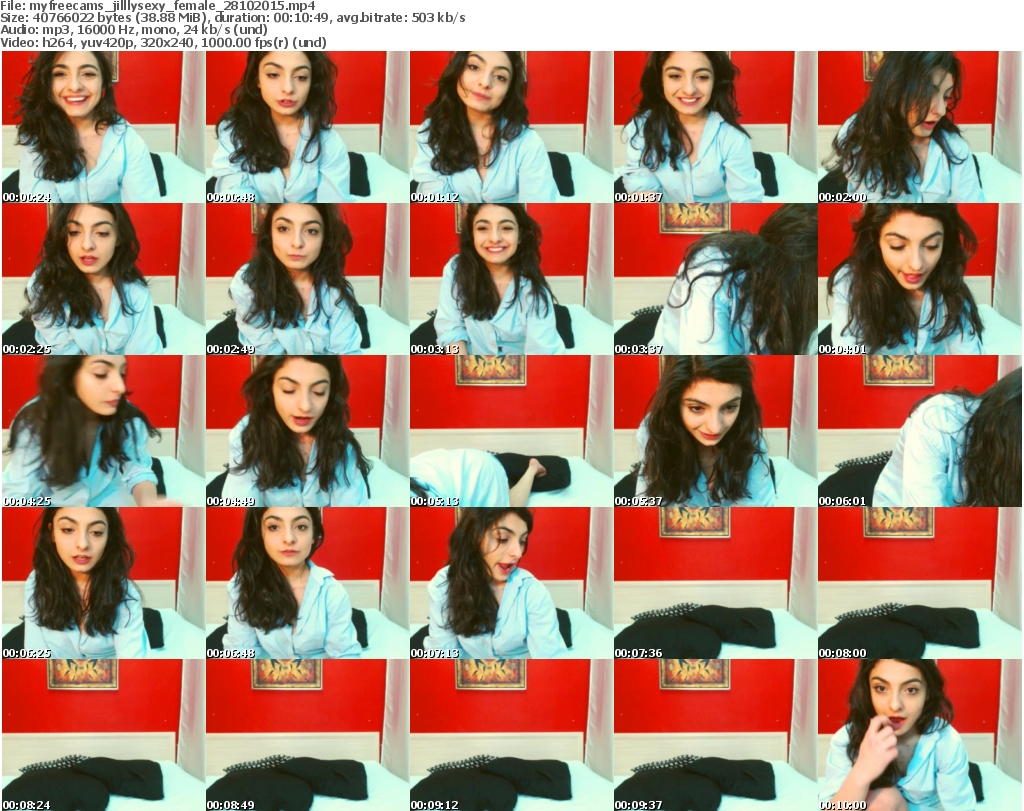
Task: Select the frame stamped 00:05:37
Action: [715, 431]
